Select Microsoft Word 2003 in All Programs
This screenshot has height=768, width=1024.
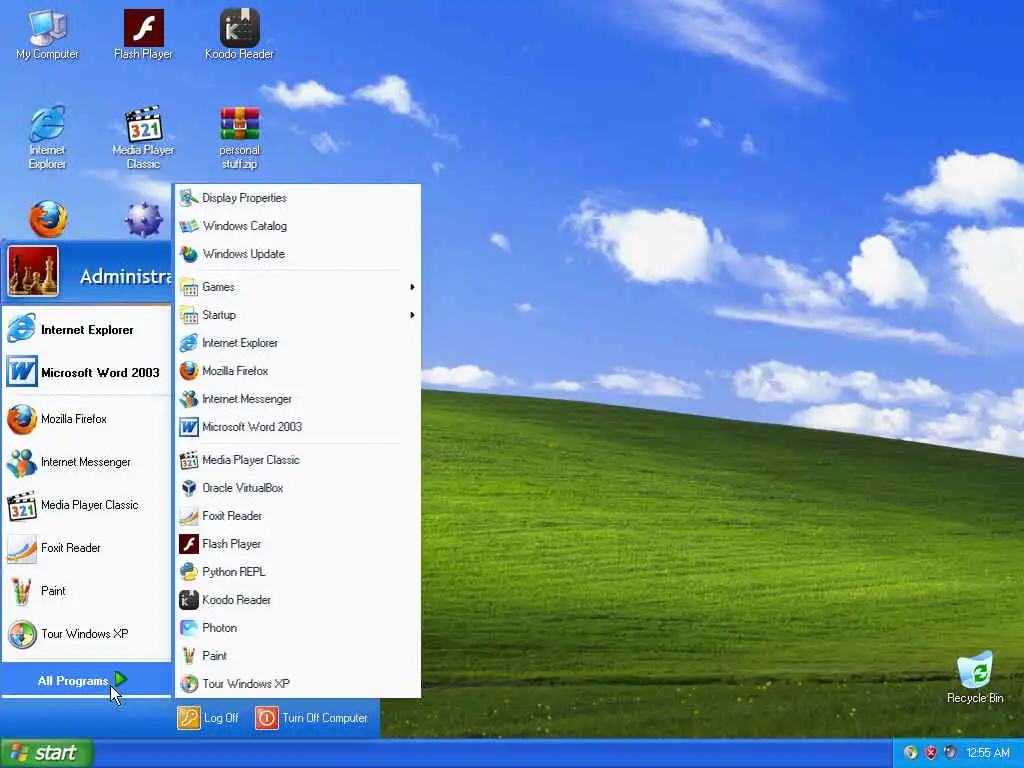point(297,427)
